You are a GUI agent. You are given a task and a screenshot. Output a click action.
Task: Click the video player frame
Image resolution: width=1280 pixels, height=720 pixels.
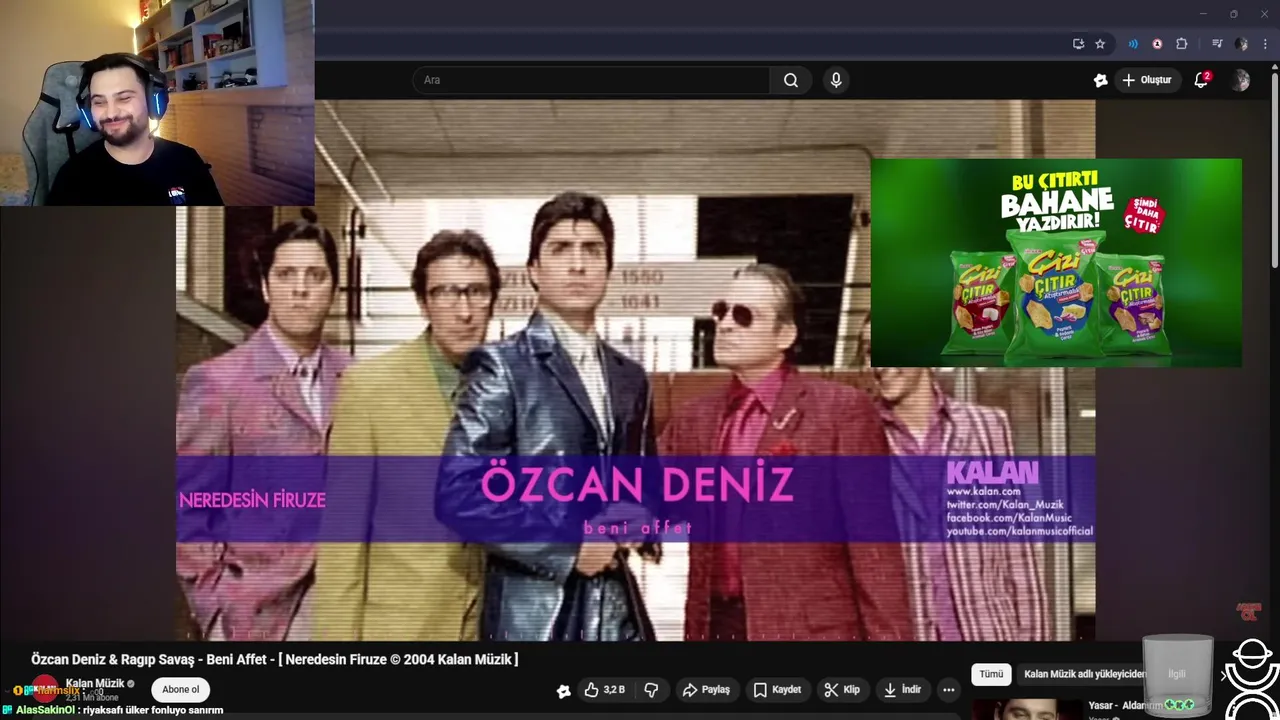coord(636,370)
